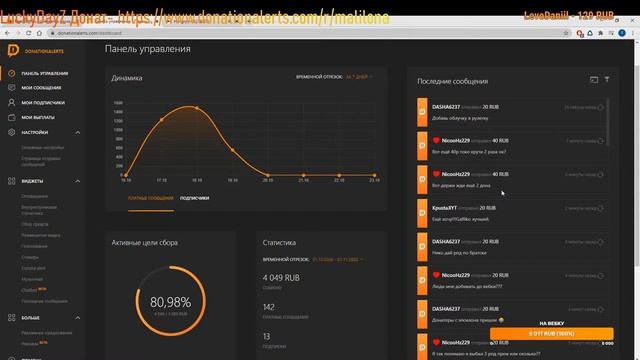
Task: Open Оповещения widget settings
Action: [35, 196]
